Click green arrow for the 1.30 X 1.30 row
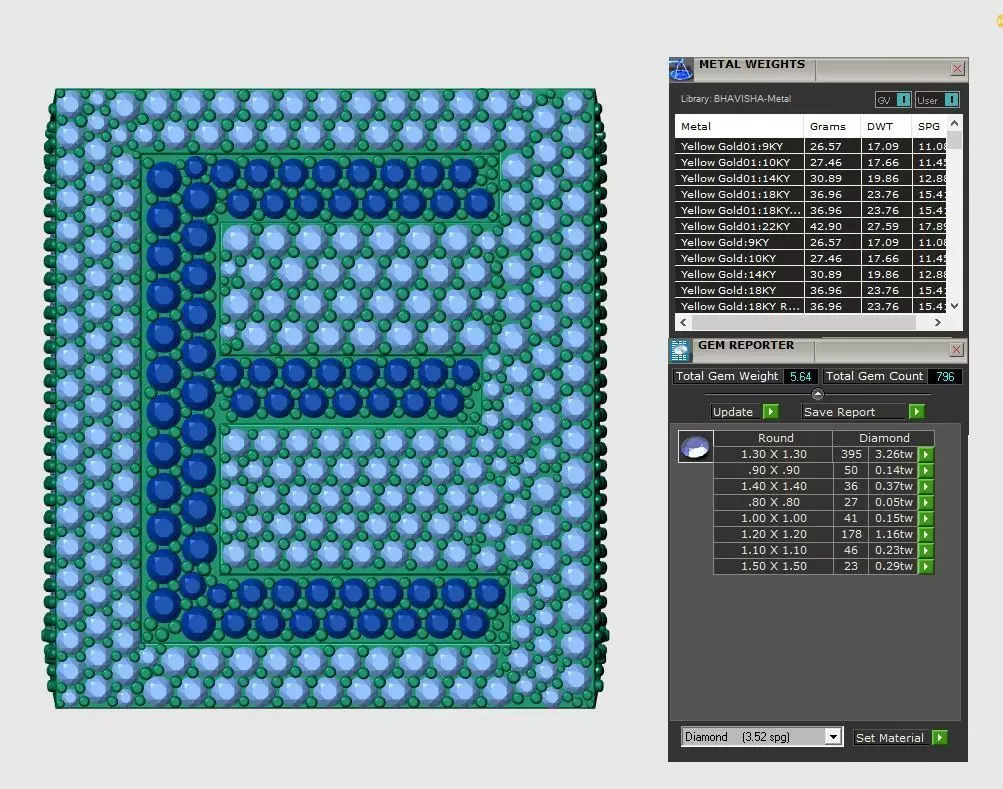 (x=926, y=454)
